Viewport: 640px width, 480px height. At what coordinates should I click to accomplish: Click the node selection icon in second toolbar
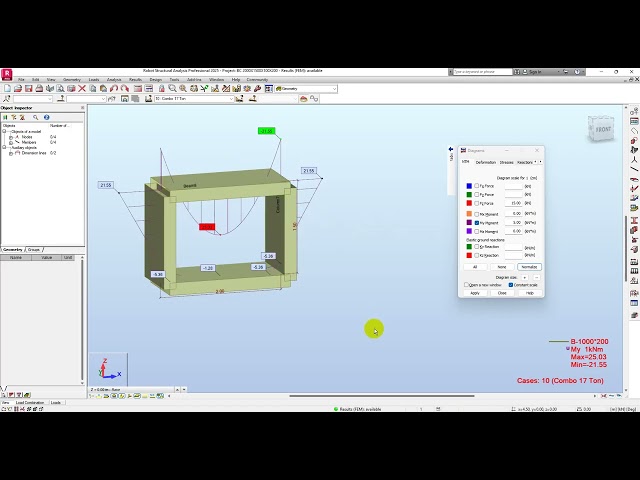(7, 99)
